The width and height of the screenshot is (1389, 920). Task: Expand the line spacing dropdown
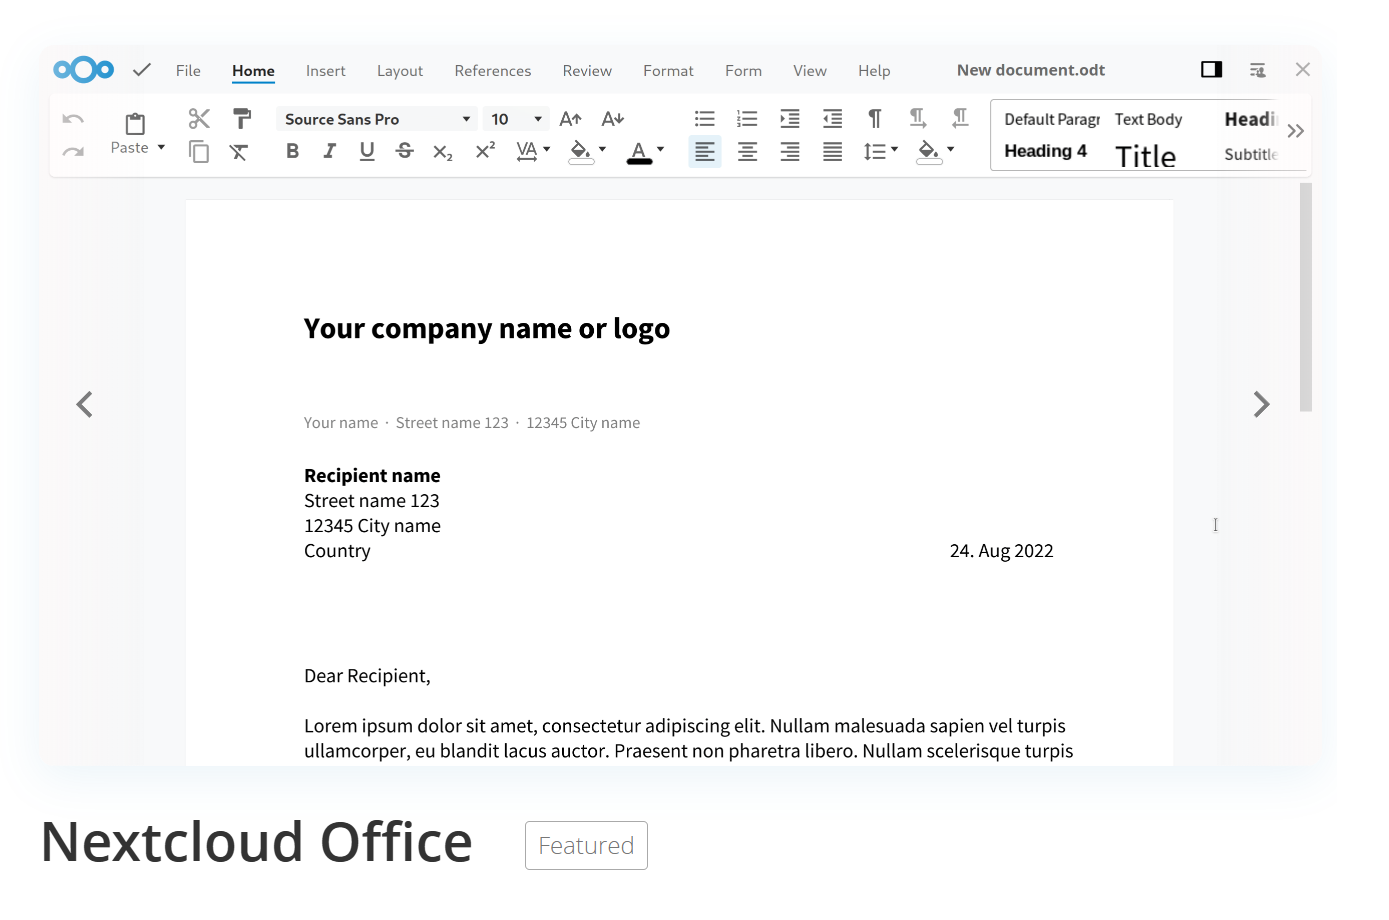(894, 151)
